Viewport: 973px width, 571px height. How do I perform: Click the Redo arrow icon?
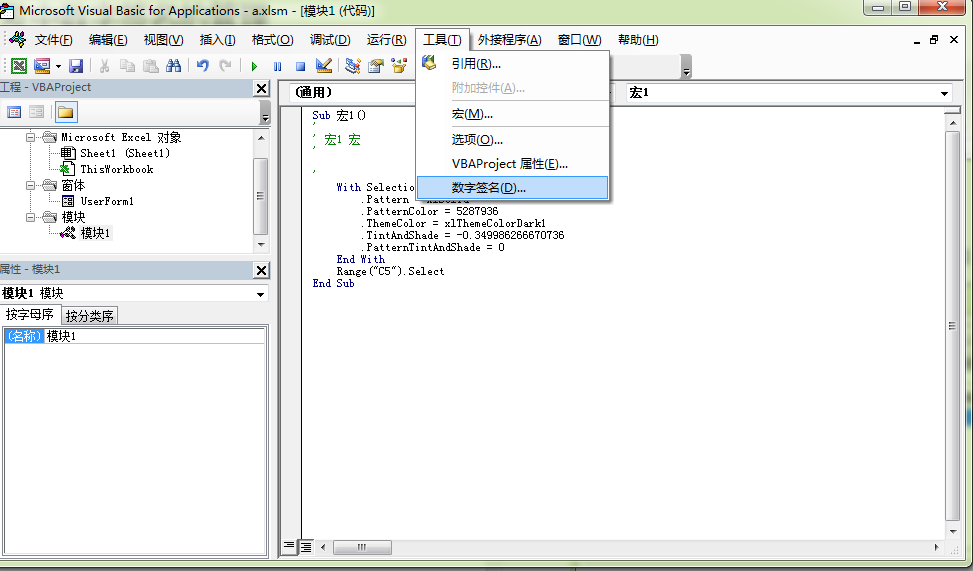(x=225, y=65)
